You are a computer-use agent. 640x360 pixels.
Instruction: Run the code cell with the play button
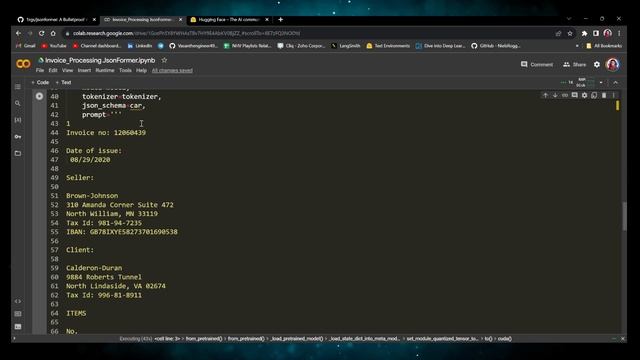(39, 96)
